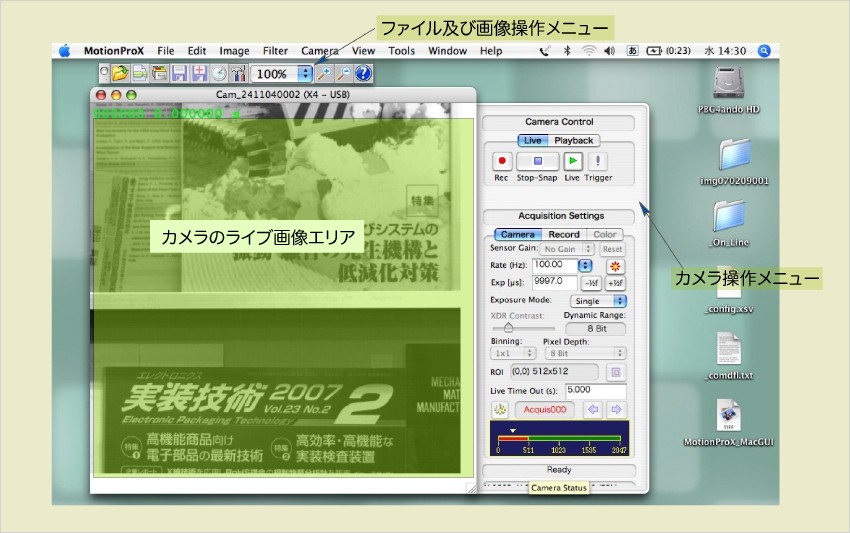Image resolution: width=850 pixels, height=533 pixels.
Task: Click the clock timer toolbar icon
Action: click(218, 73)
